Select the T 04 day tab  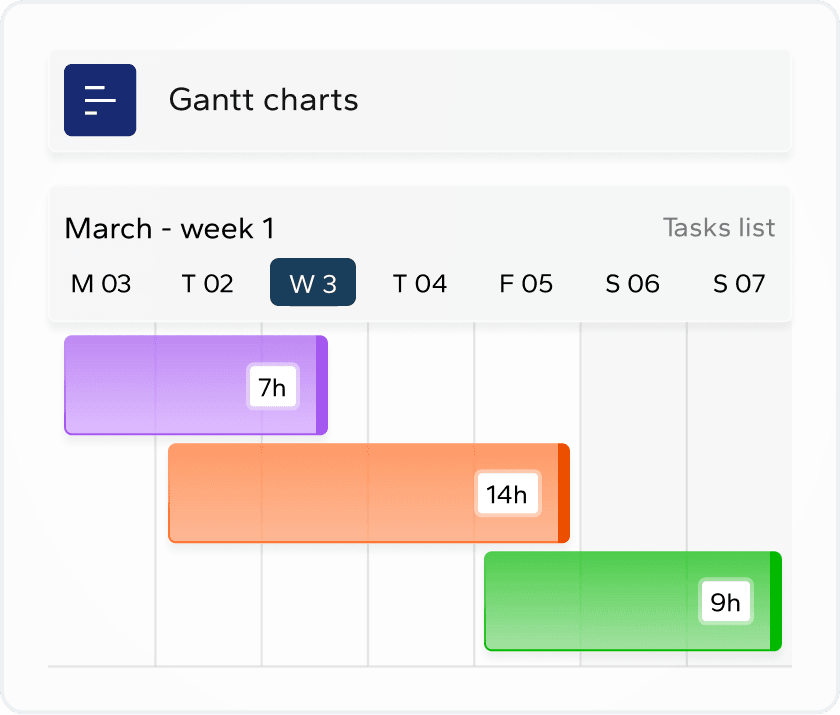(419, 284)
